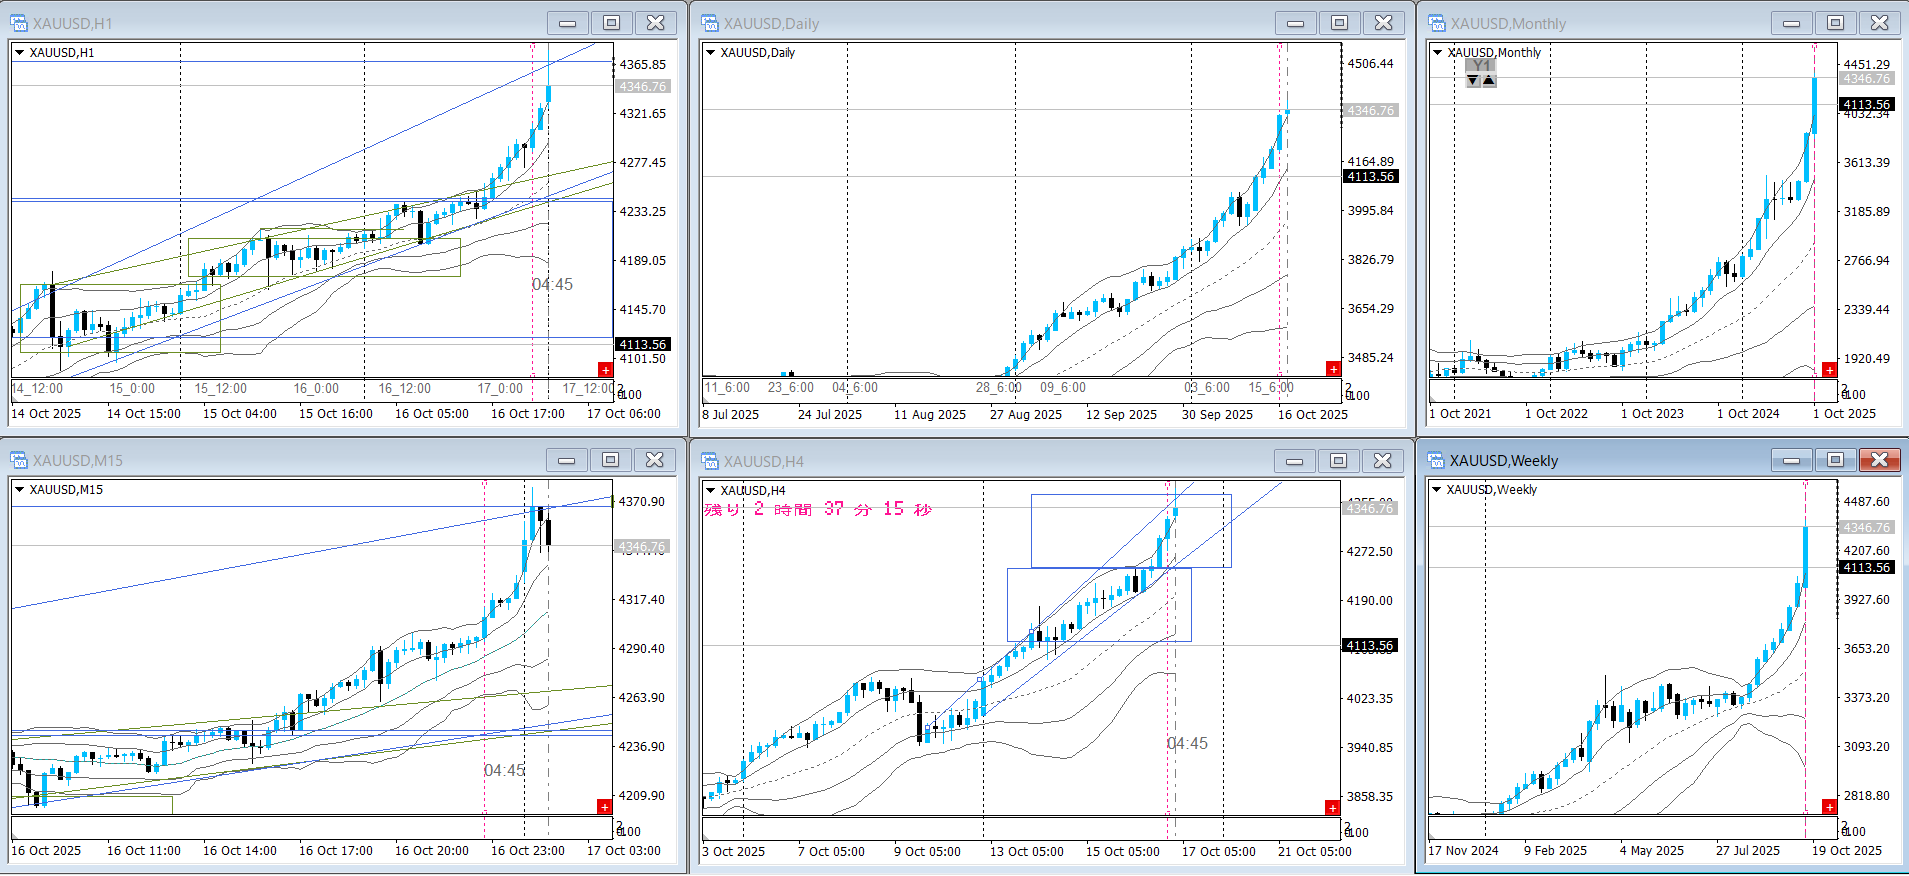Click the red plus icon in H1 chart
The width and height of the screenshot is (1909, 876).
coord(605,370)
